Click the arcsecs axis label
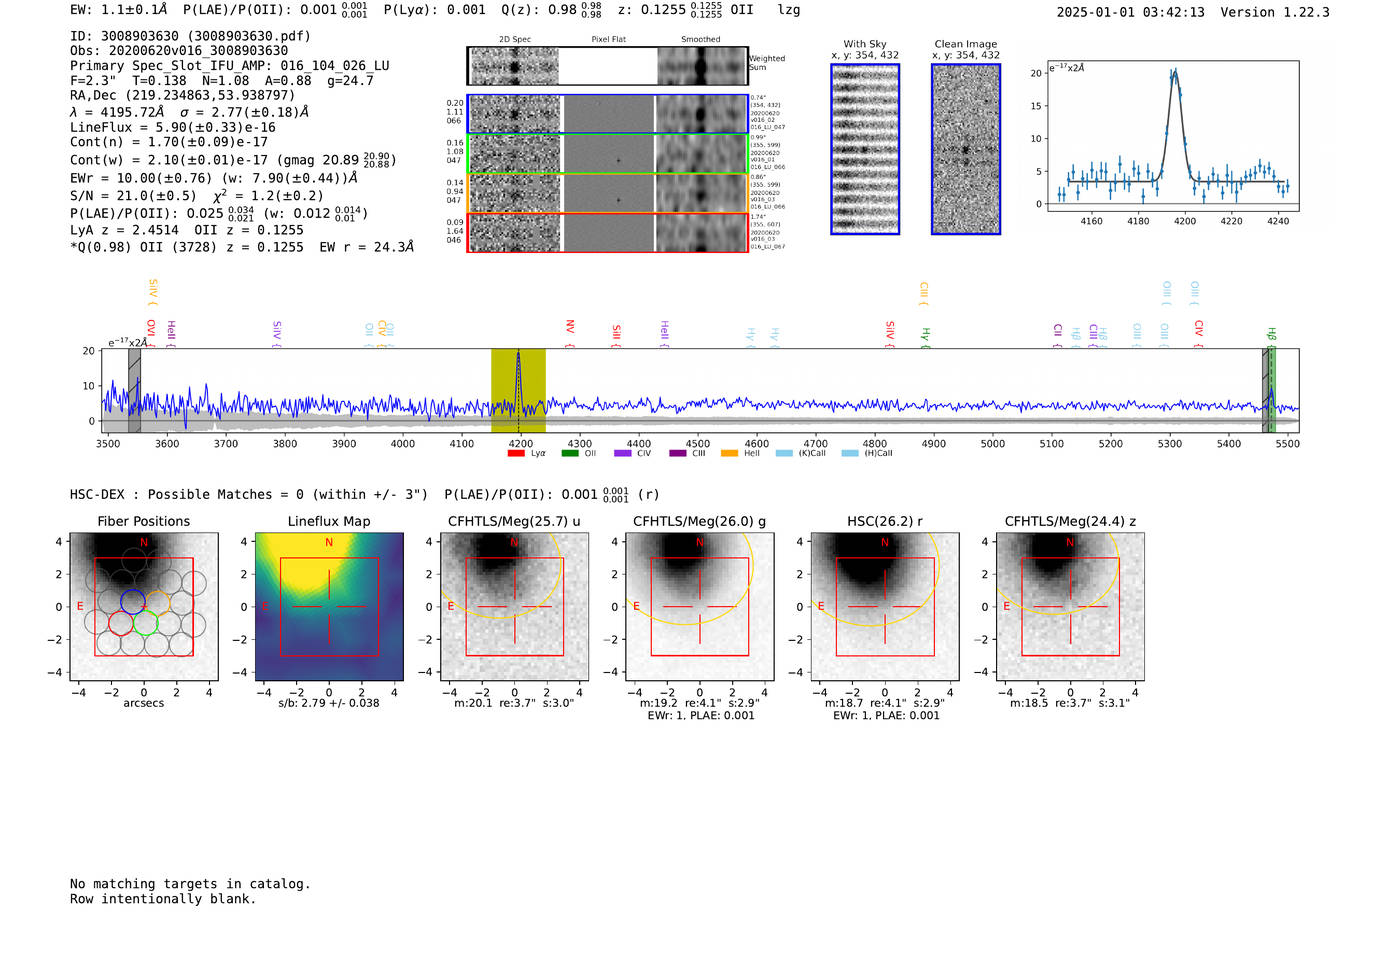 pos(144,703)
